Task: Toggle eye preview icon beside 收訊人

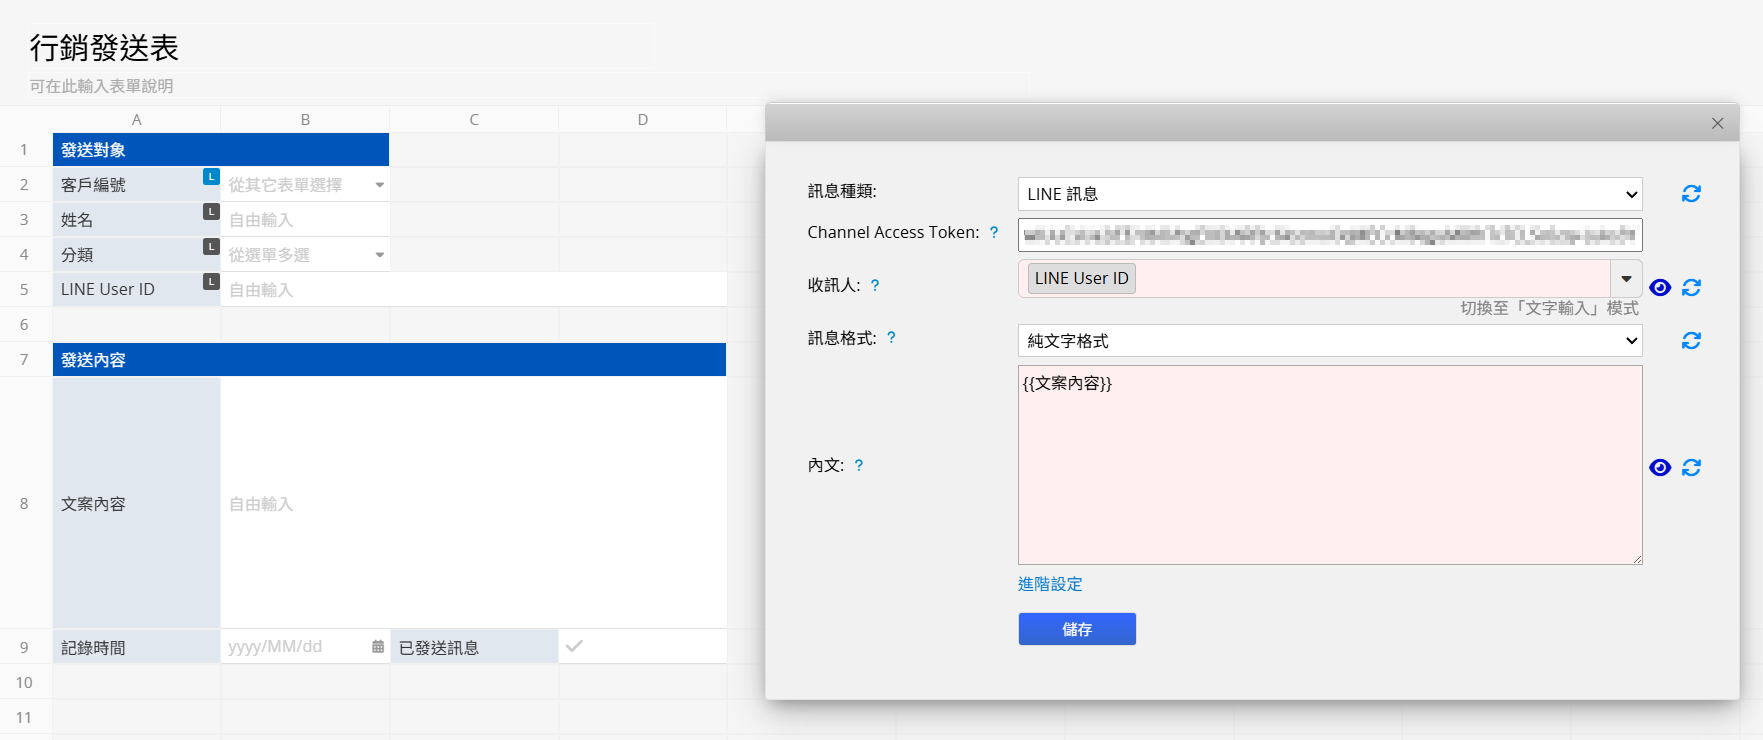Action: (x=1660, y=288)
